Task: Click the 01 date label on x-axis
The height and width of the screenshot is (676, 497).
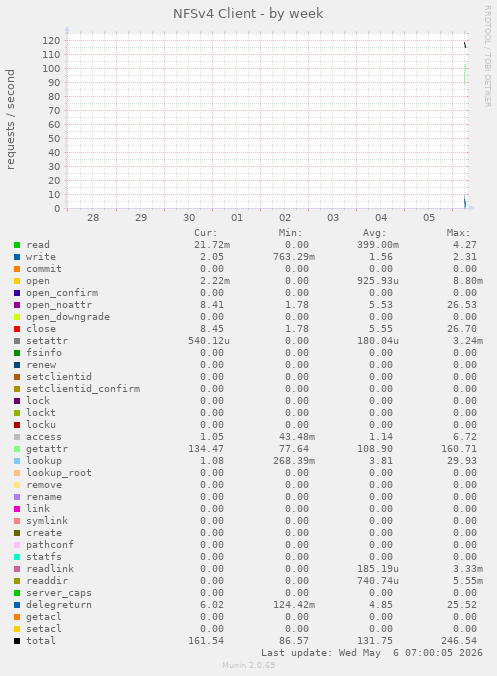Action: pos(237,218)
